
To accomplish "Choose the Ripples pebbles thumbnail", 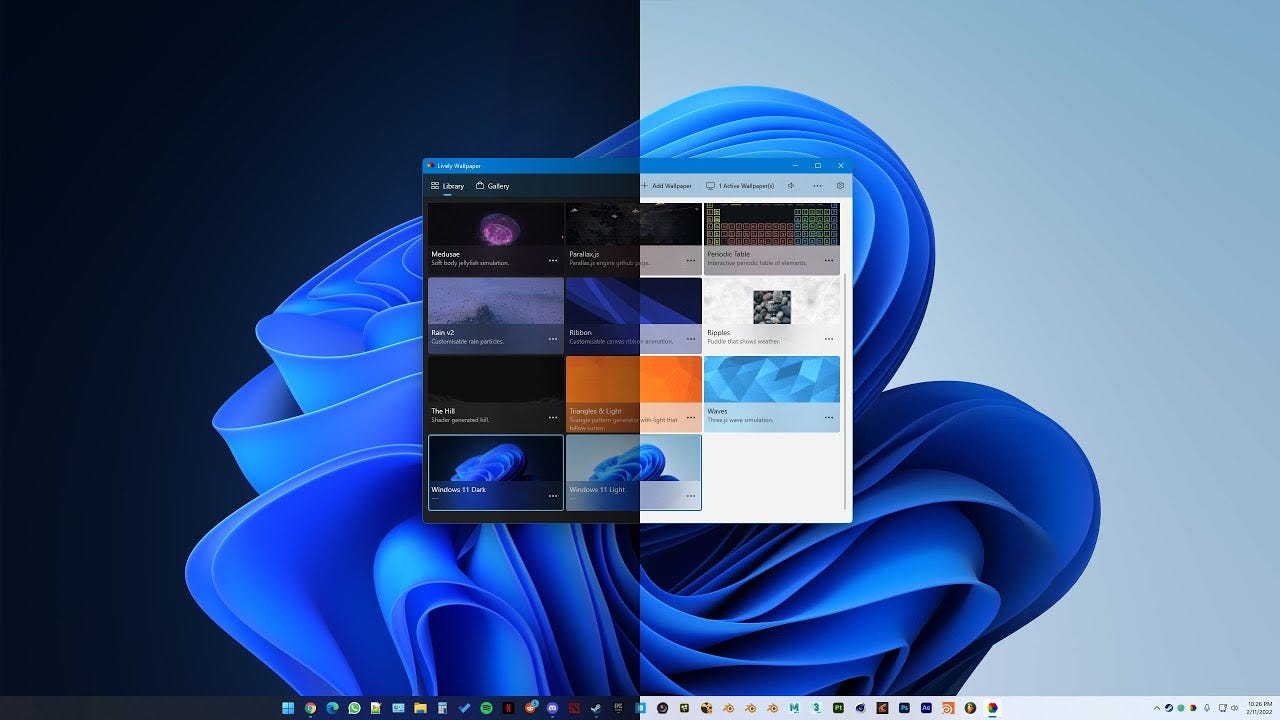I will coord(772,301).
